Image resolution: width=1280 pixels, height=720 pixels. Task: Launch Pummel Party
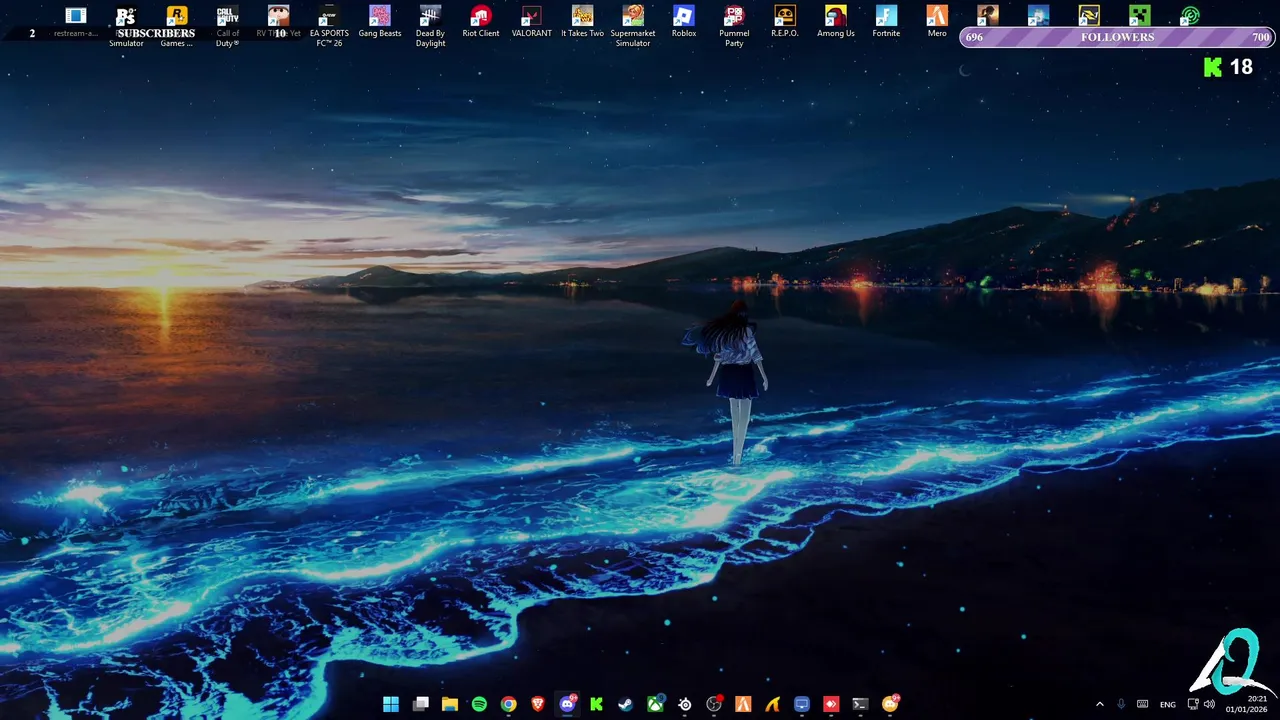point(734,26)
